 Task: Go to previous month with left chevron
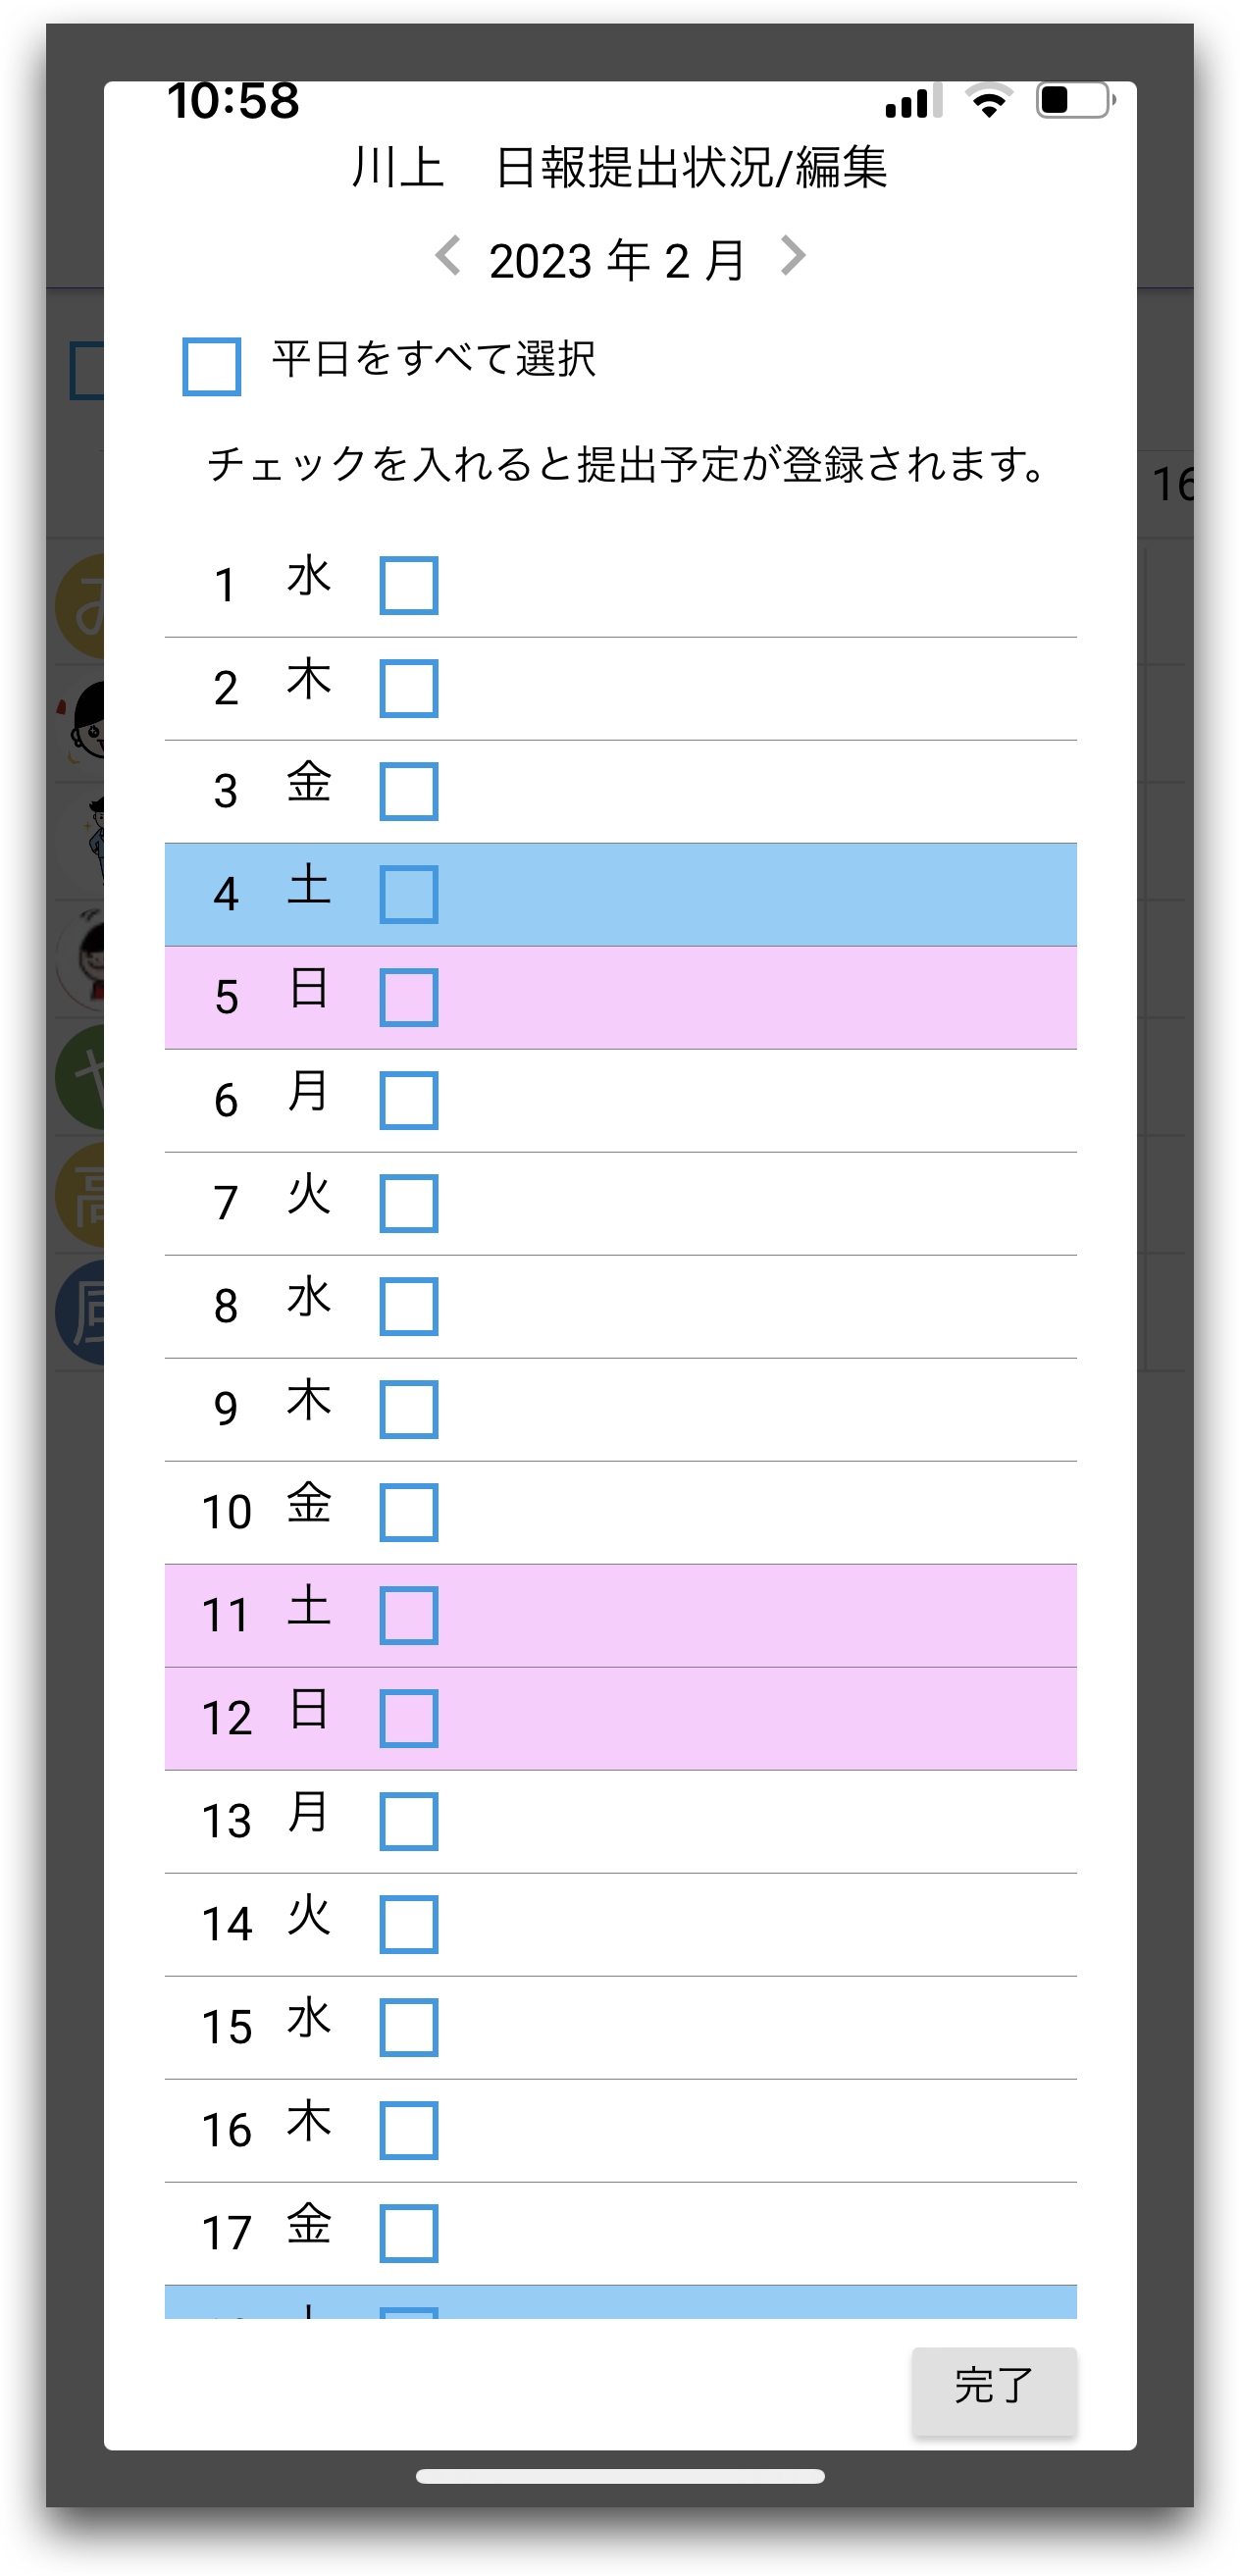click(x=448, y=256)
